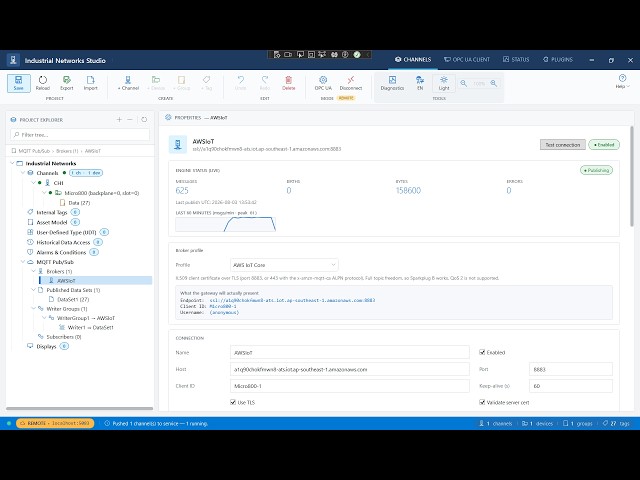This screenshot has width=640, height=480.
Task: Click the last 60 minutes message chart
Action: [x=226, y=224]
